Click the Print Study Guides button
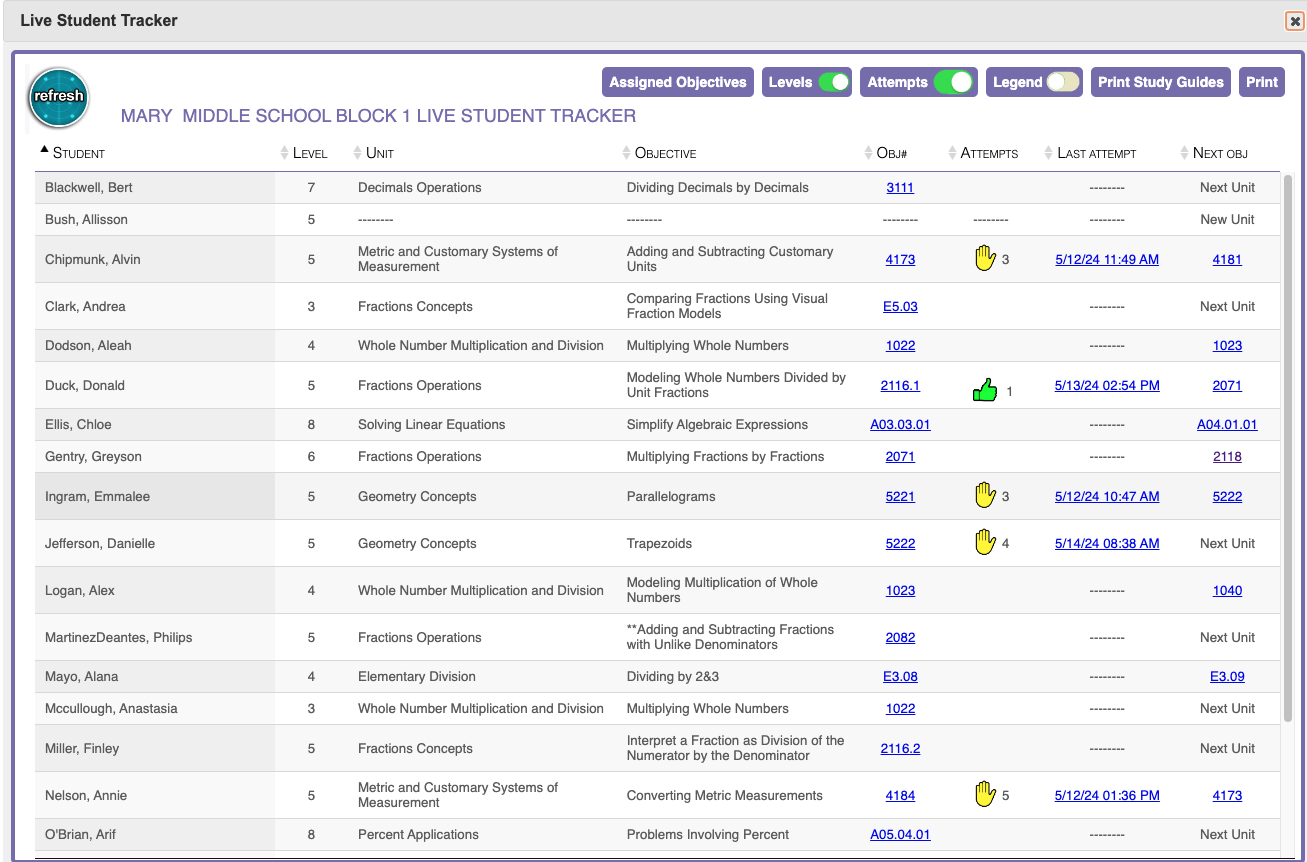 tap(1160, 82)
